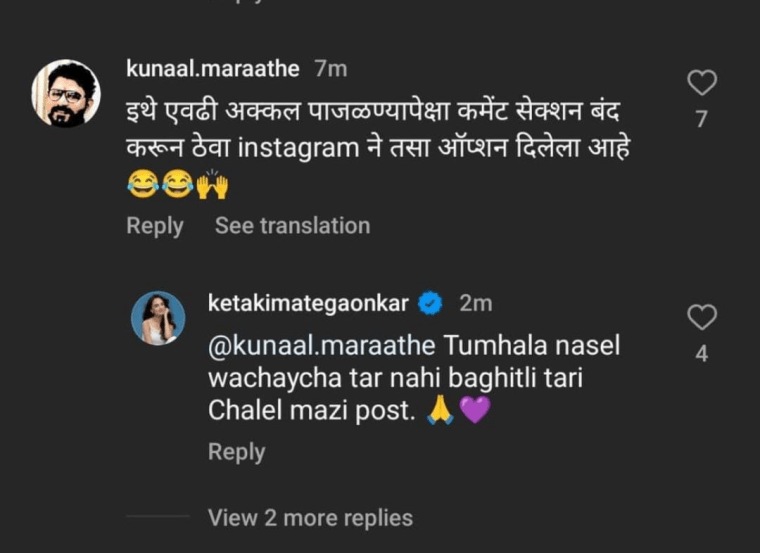
Task: Click the purple heart emoji
Action: click(x=475, y=411)
